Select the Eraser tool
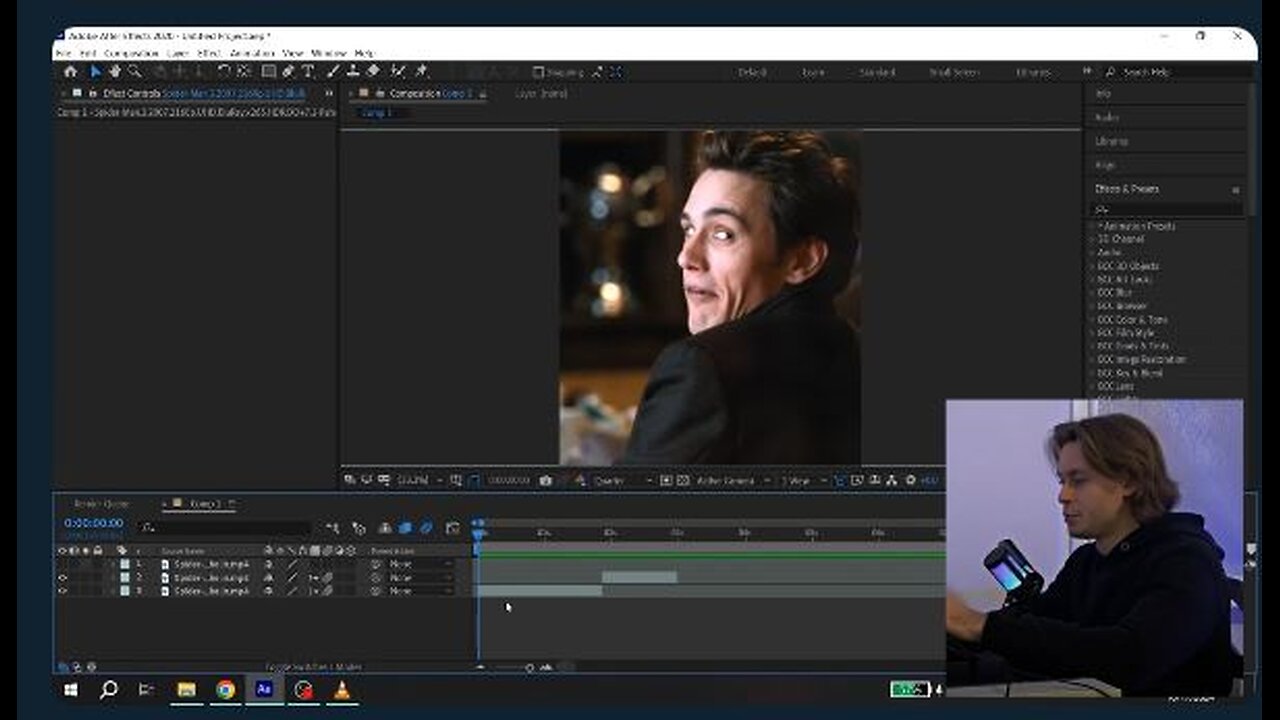 pos(372,72)
